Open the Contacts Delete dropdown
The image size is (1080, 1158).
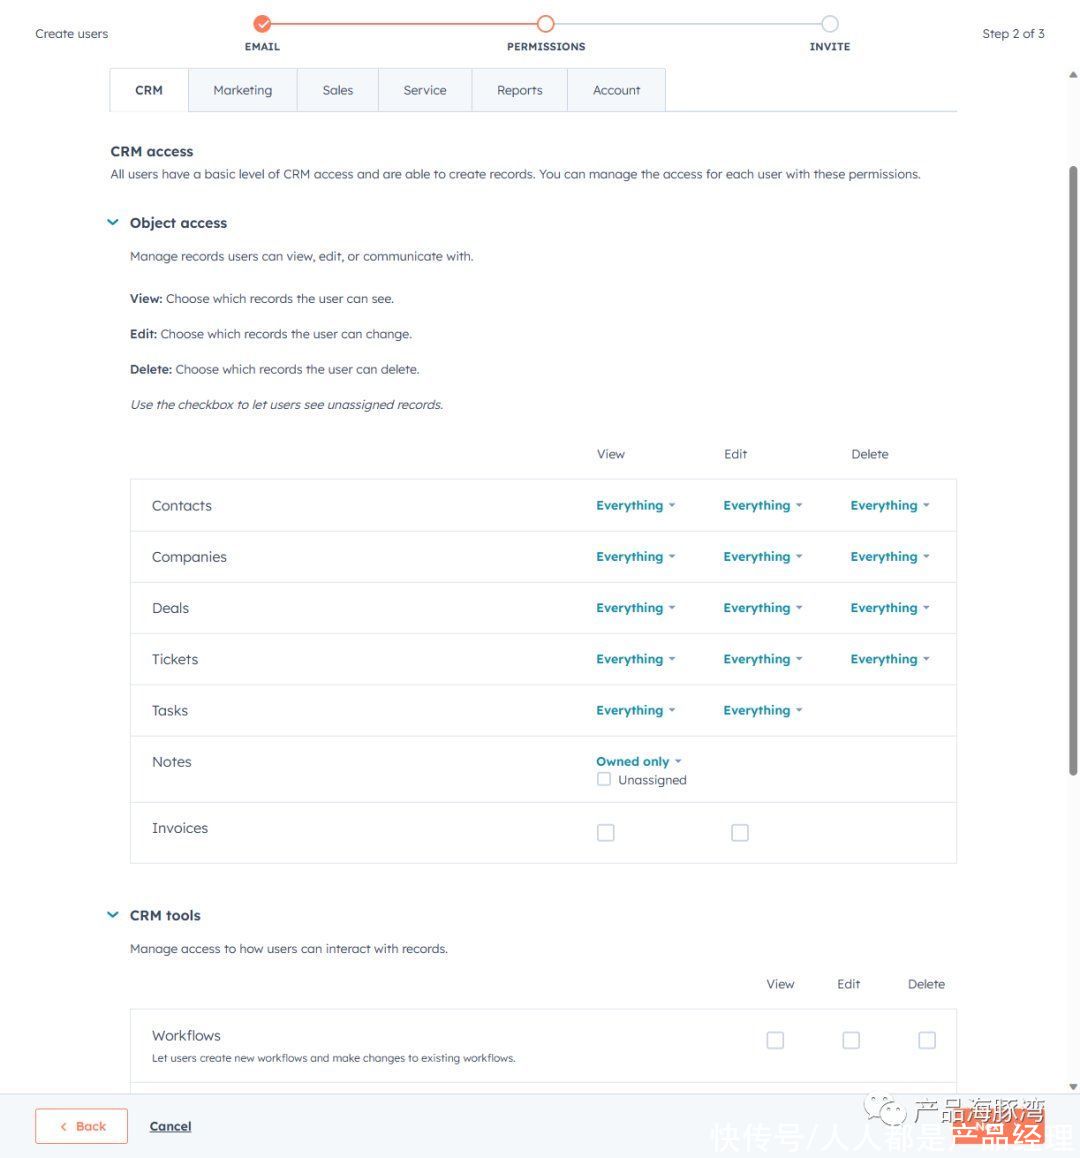[889, 505]
